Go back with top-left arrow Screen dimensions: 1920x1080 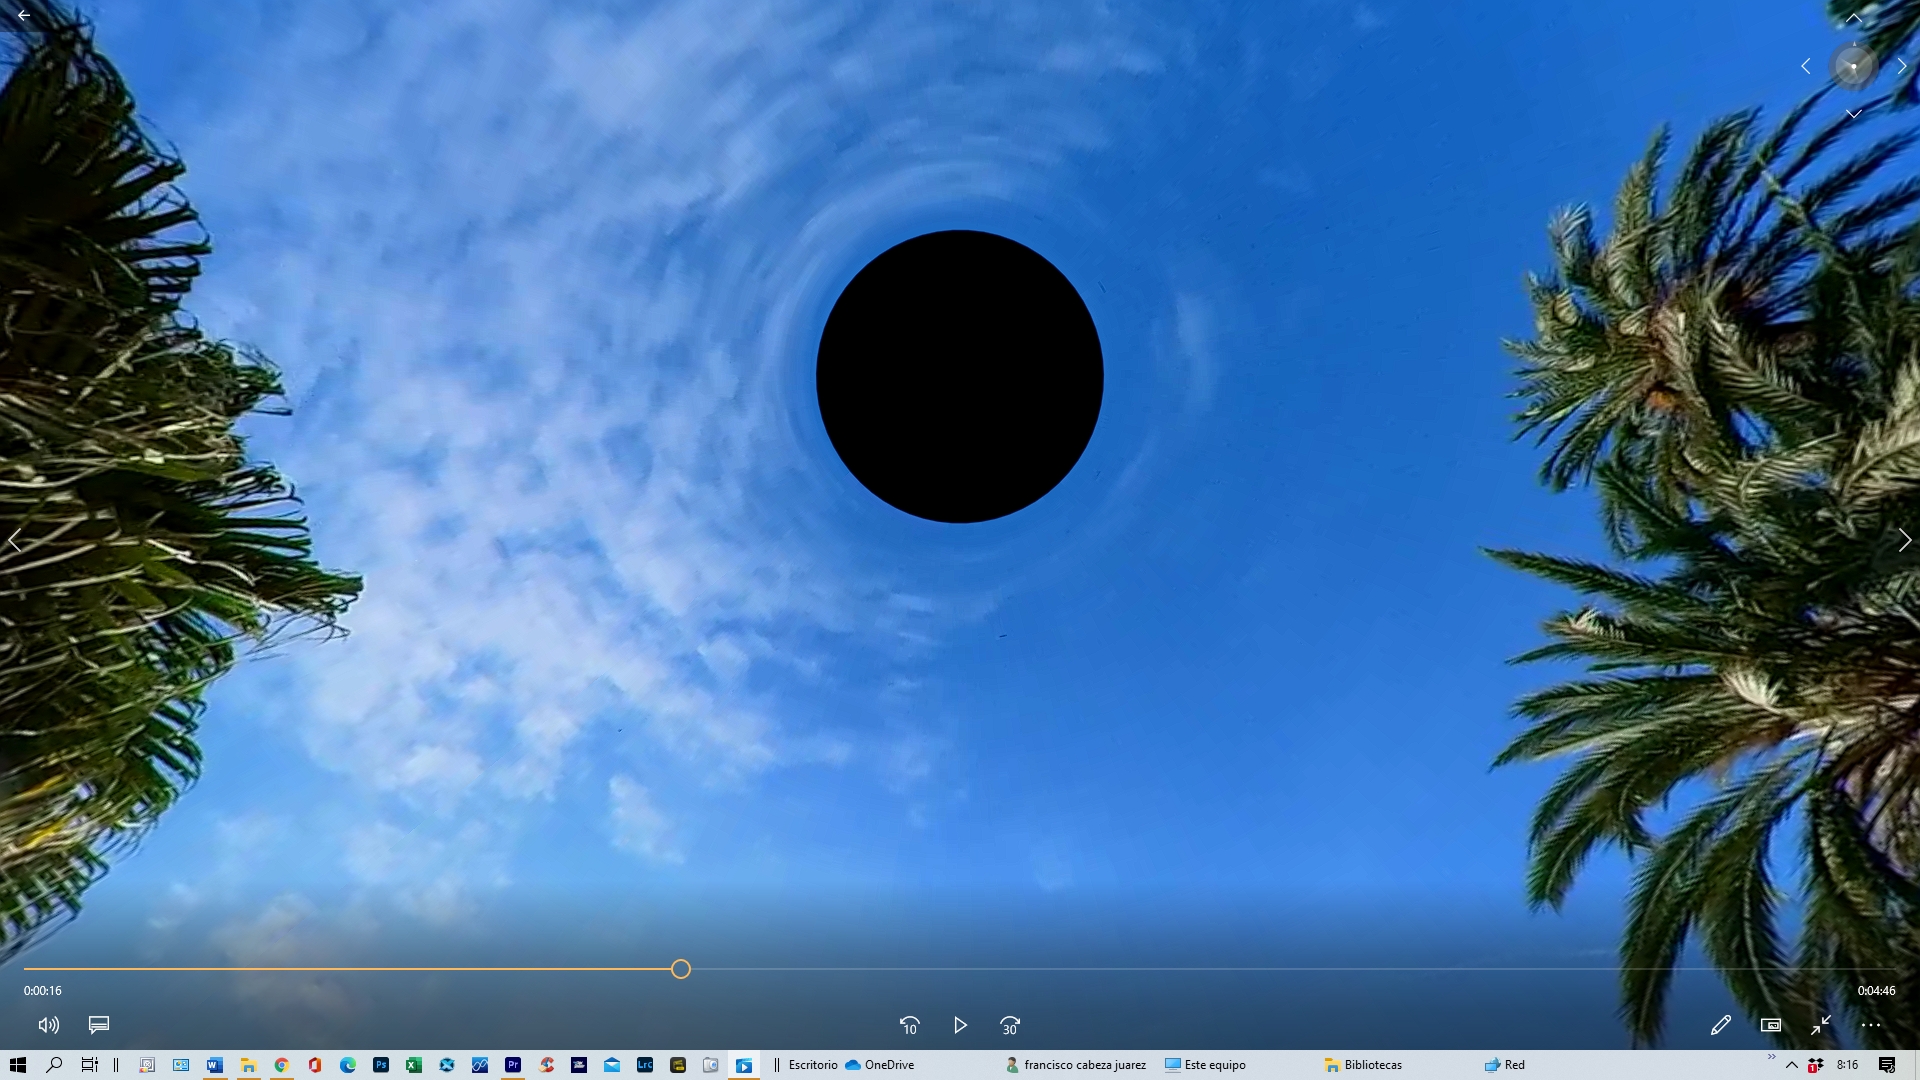click(24, 16)
